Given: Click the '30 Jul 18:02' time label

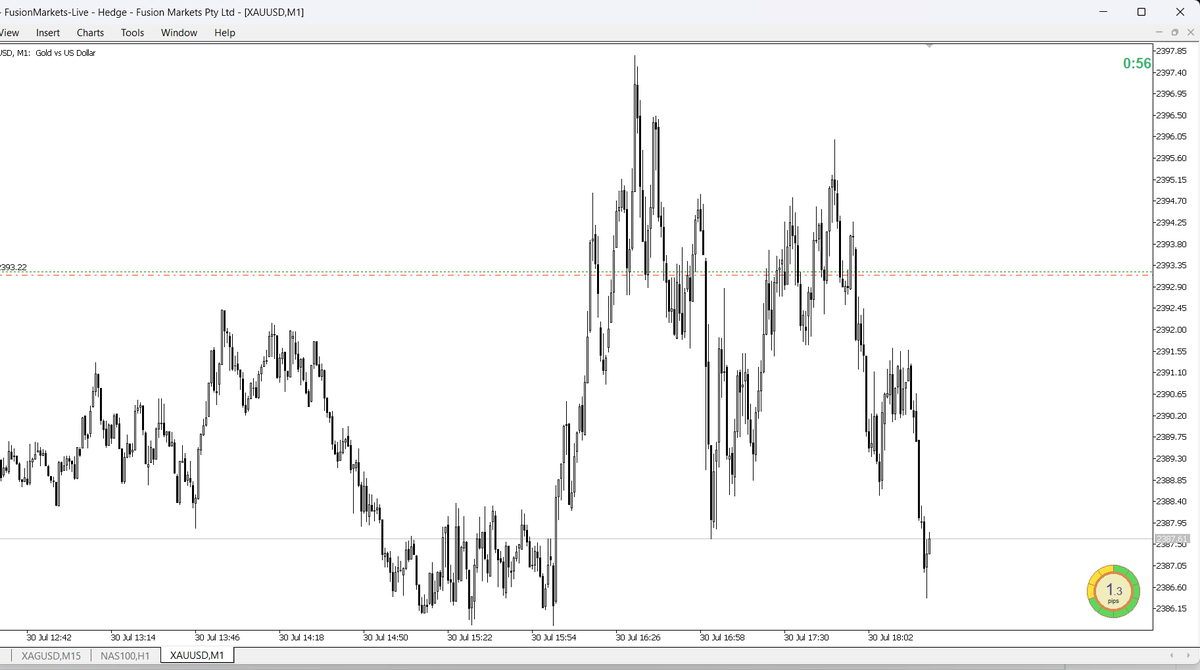Looking at the screenshot, I should coord(891,636).
